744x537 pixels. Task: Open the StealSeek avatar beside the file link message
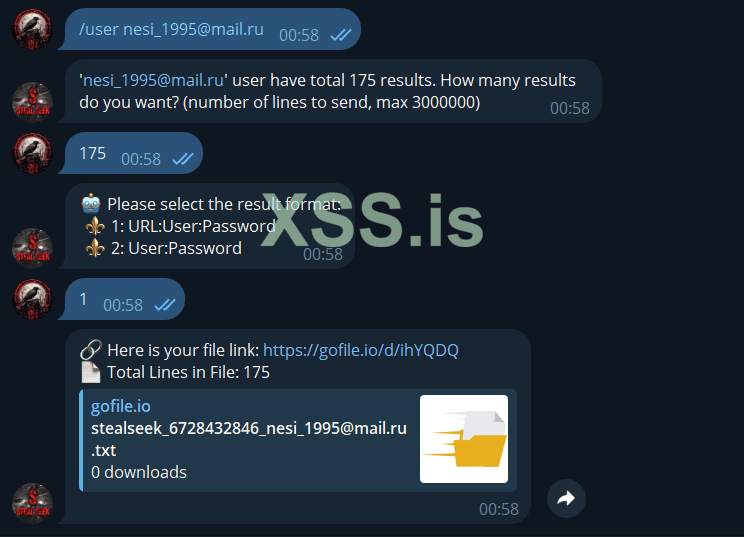(31, 503)
